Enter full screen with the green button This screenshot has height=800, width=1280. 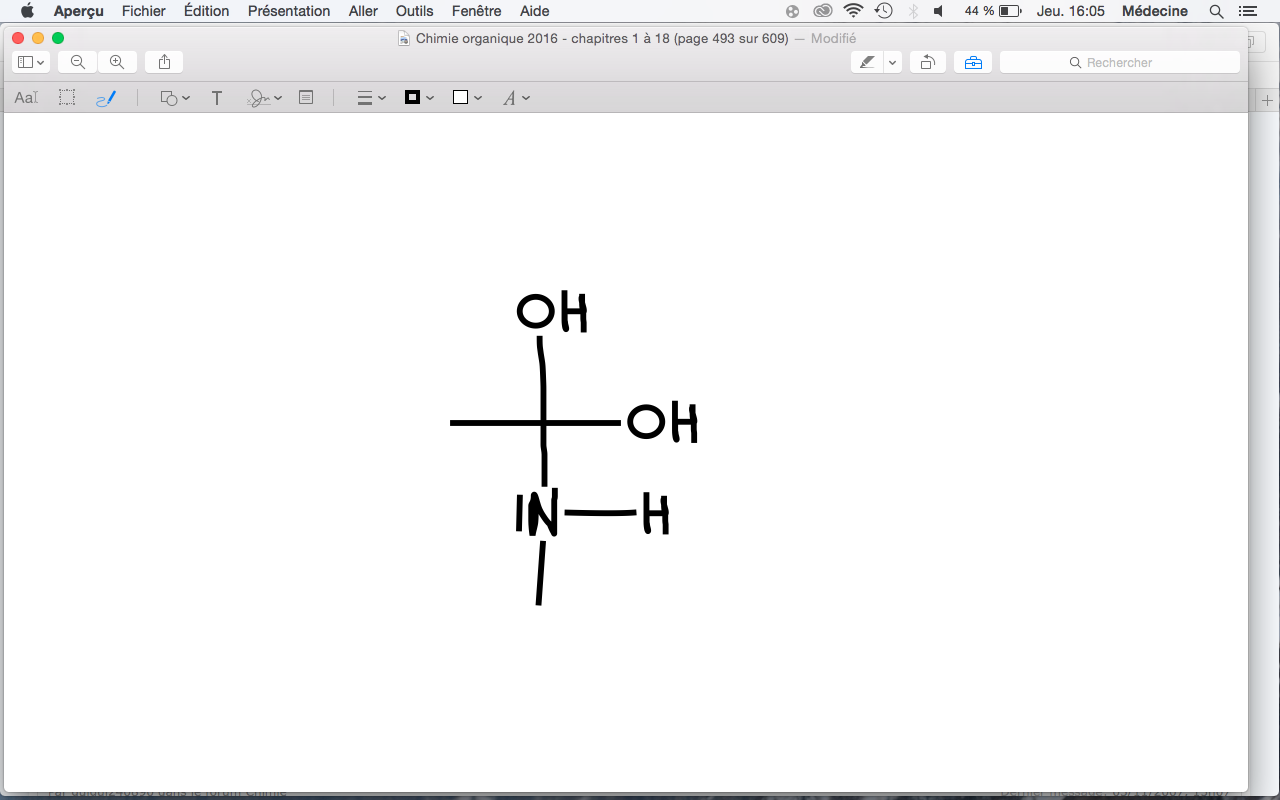coord(58,38)
